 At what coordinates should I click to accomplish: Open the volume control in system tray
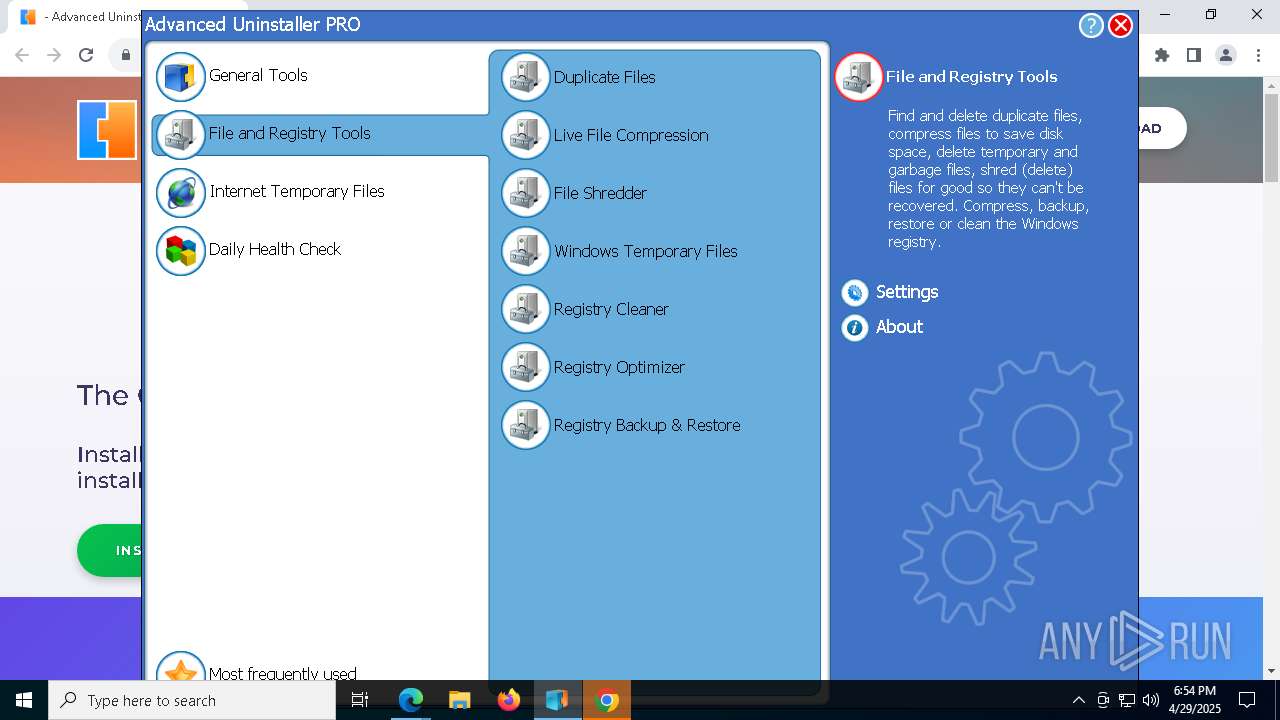point(1150,700)
